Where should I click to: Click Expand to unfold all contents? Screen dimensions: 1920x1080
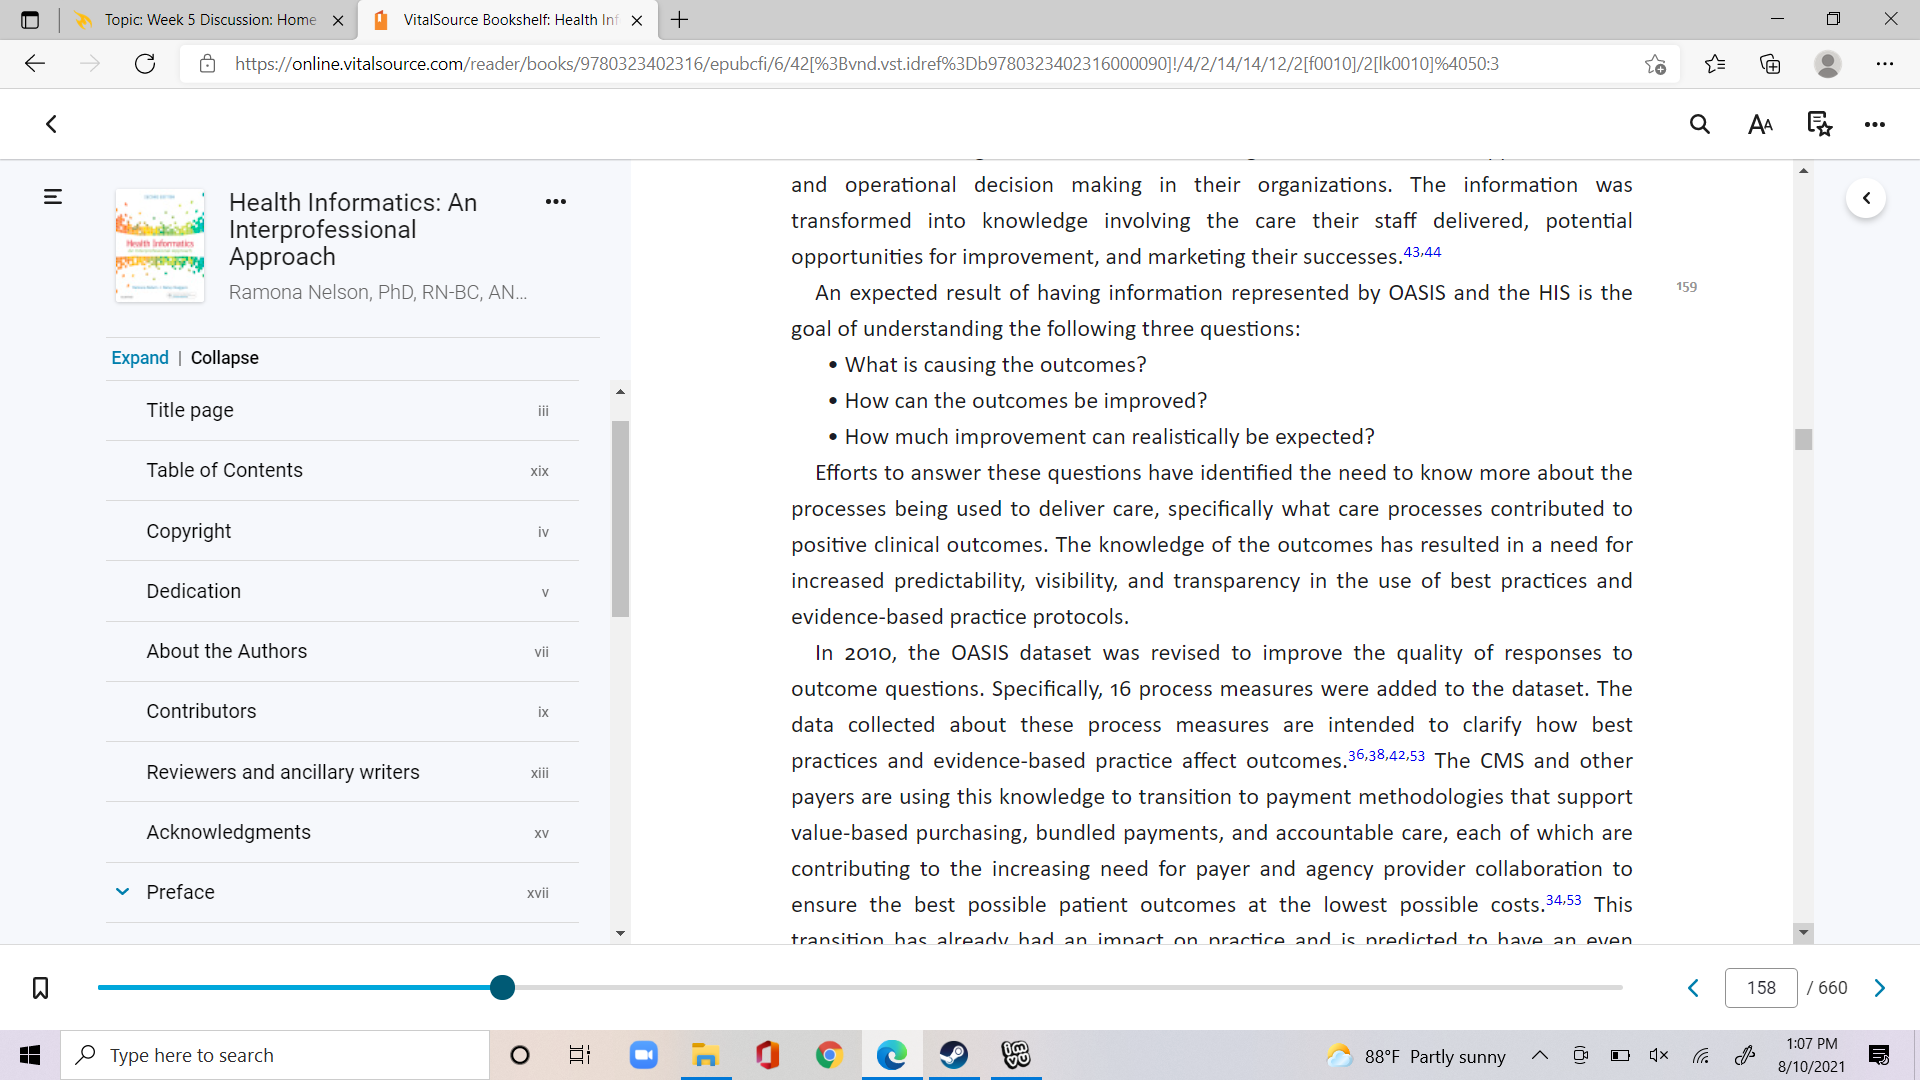click(x=140, y=358)
